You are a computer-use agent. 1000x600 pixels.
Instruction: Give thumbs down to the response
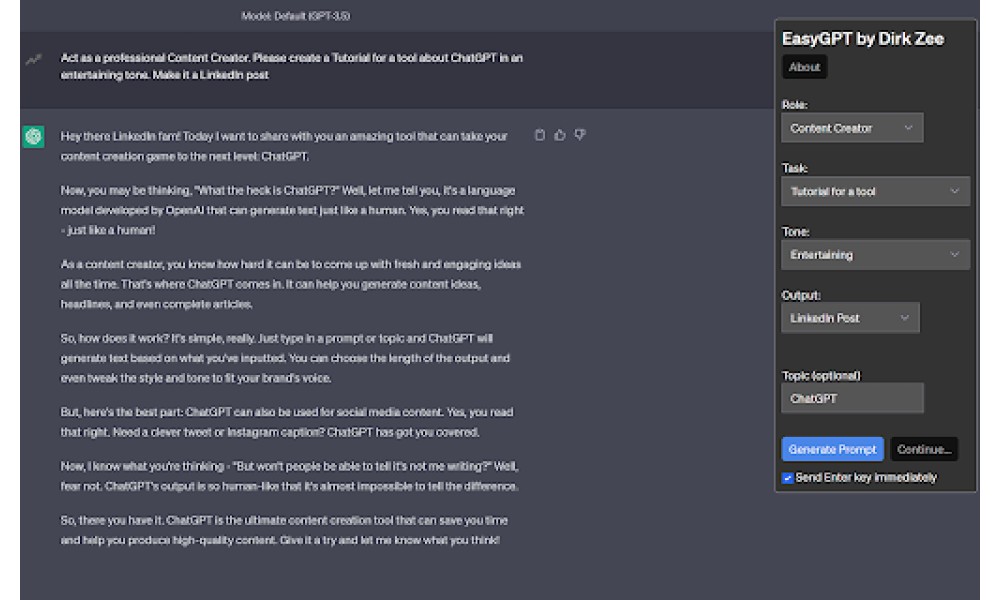click(x=580, y=135)
